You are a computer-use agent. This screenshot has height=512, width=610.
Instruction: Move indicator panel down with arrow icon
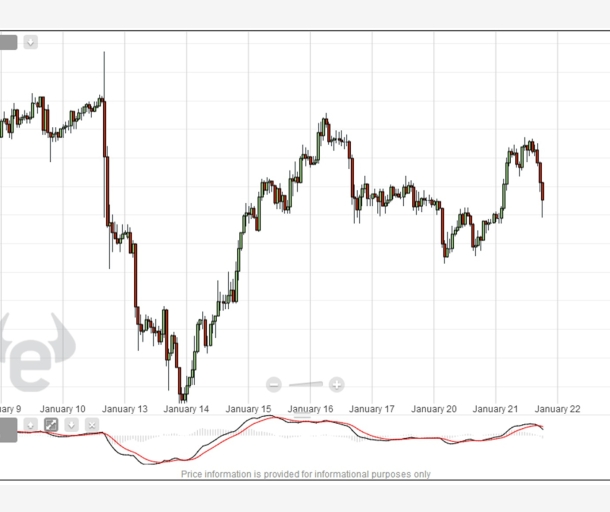pyautogui.click(x=72, y=424)
